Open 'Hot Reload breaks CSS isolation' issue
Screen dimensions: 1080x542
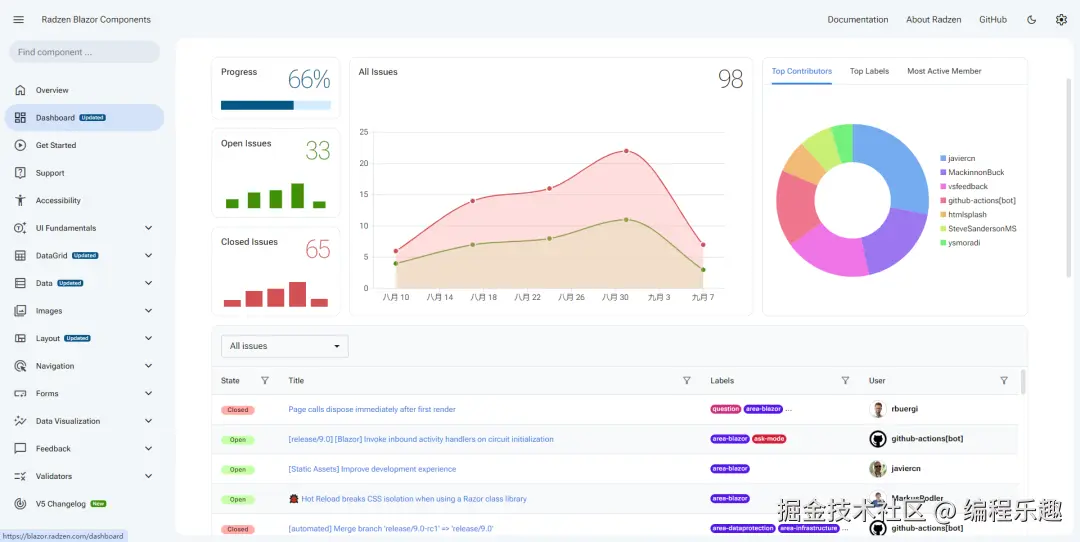point(408,499)
